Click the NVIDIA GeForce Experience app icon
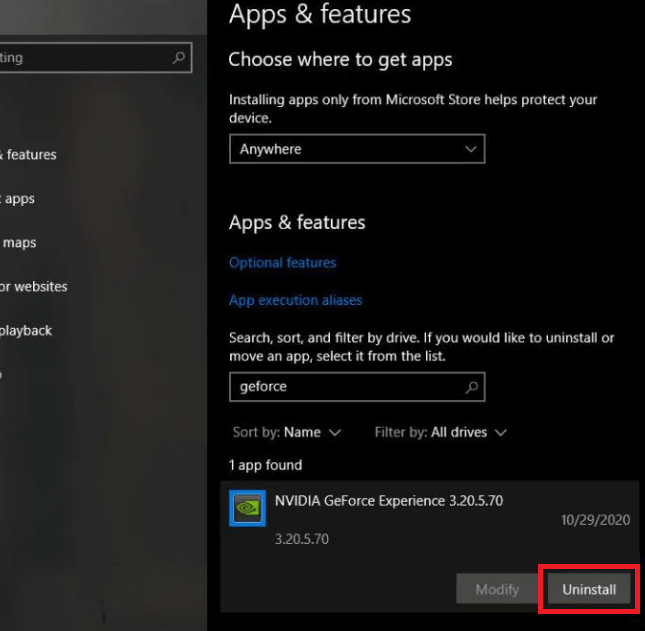 click(247, 508)
